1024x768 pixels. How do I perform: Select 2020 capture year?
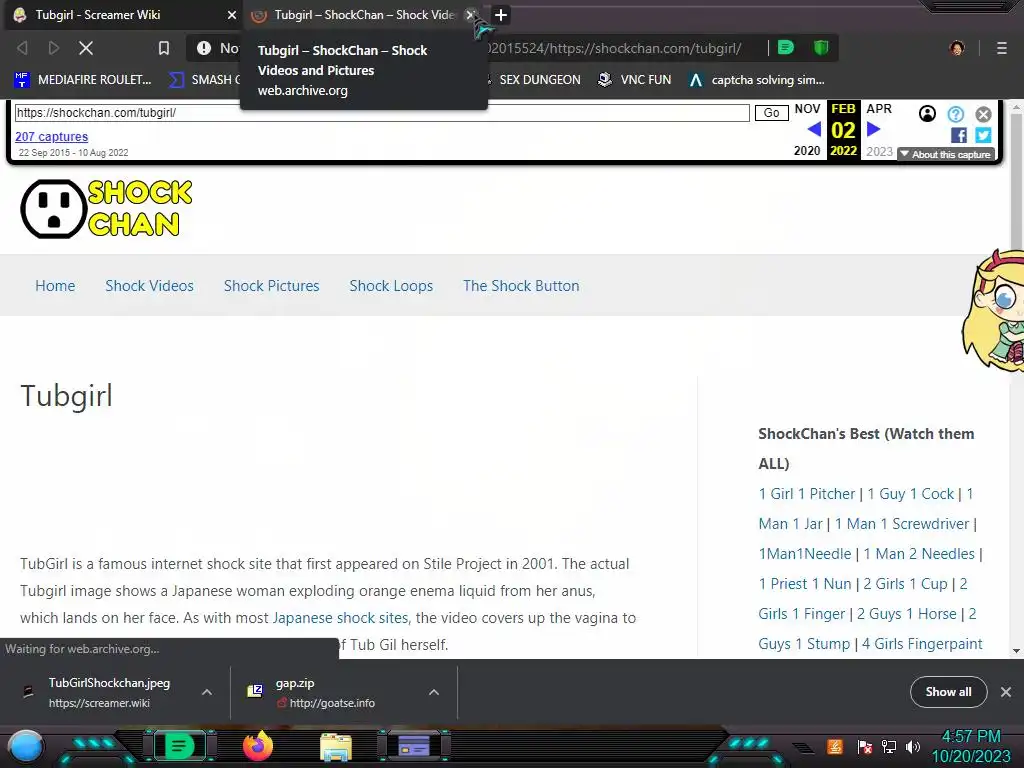coord(807,151)
